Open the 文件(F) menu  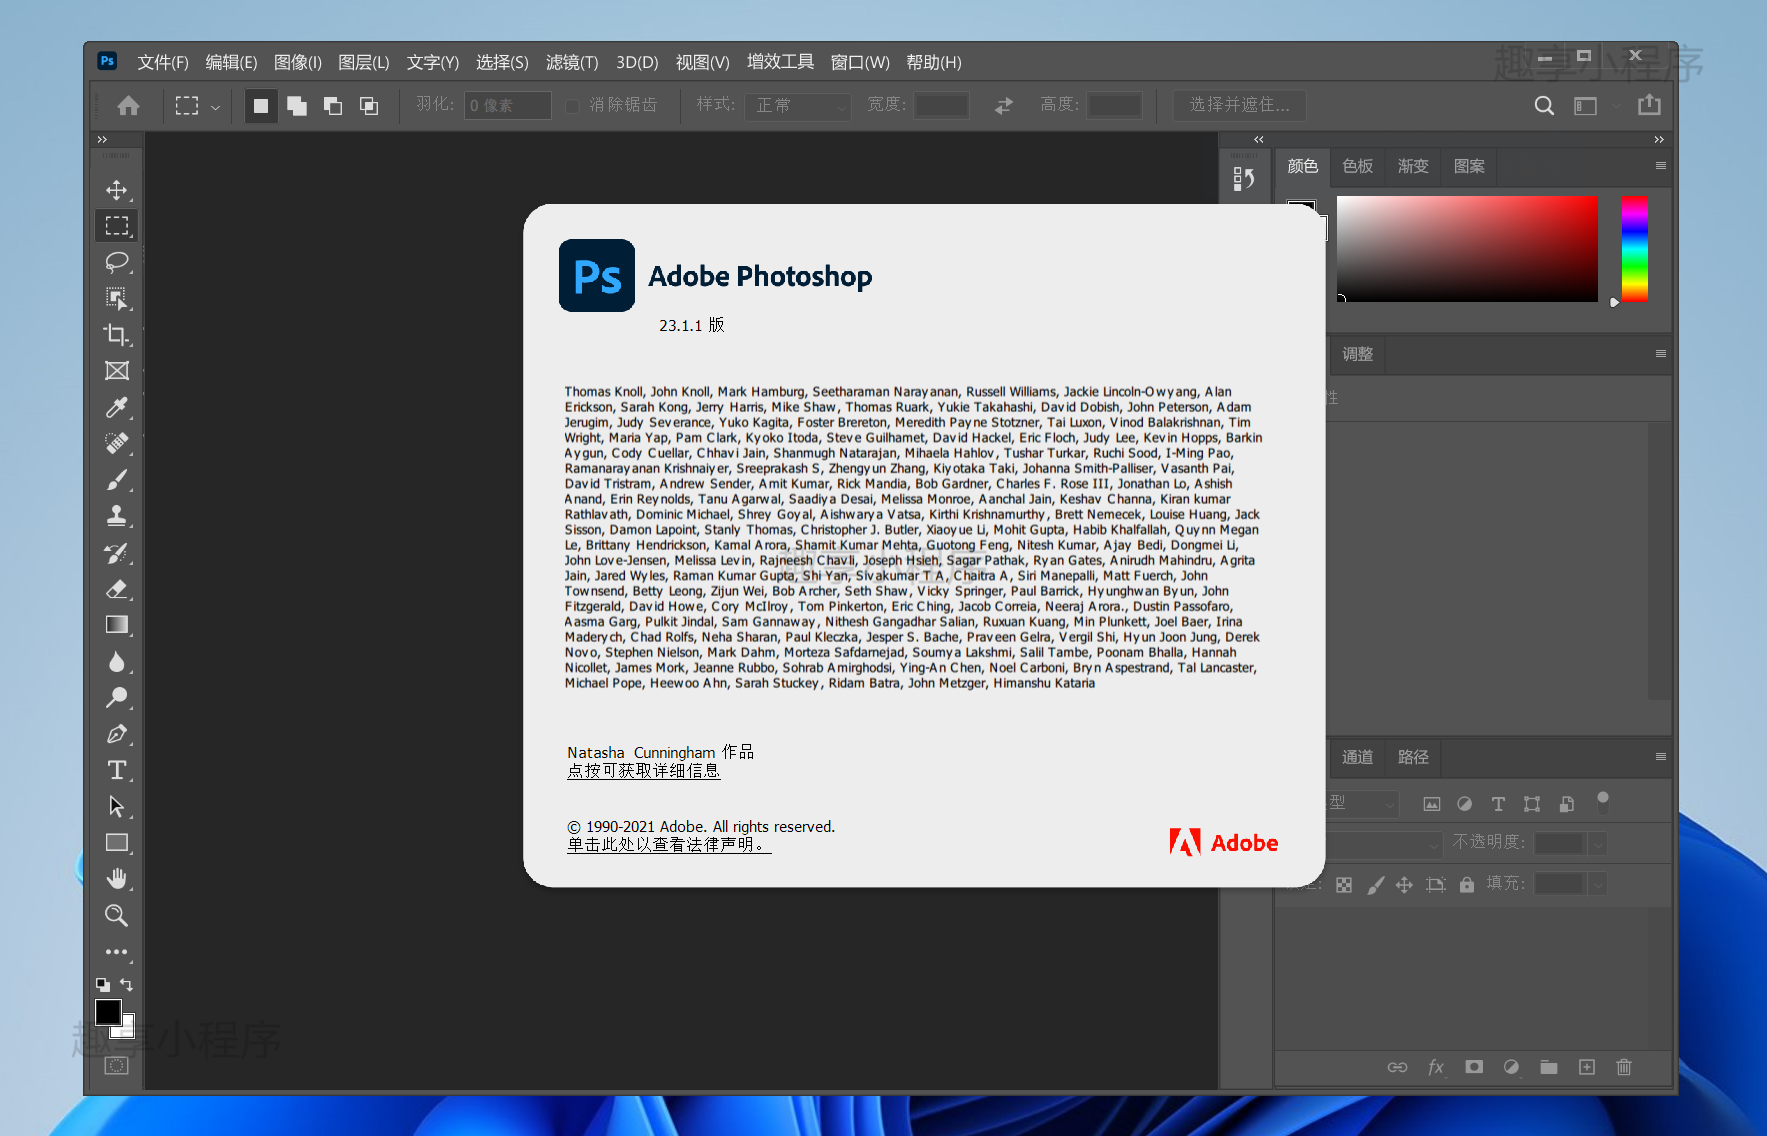point(163,62)
